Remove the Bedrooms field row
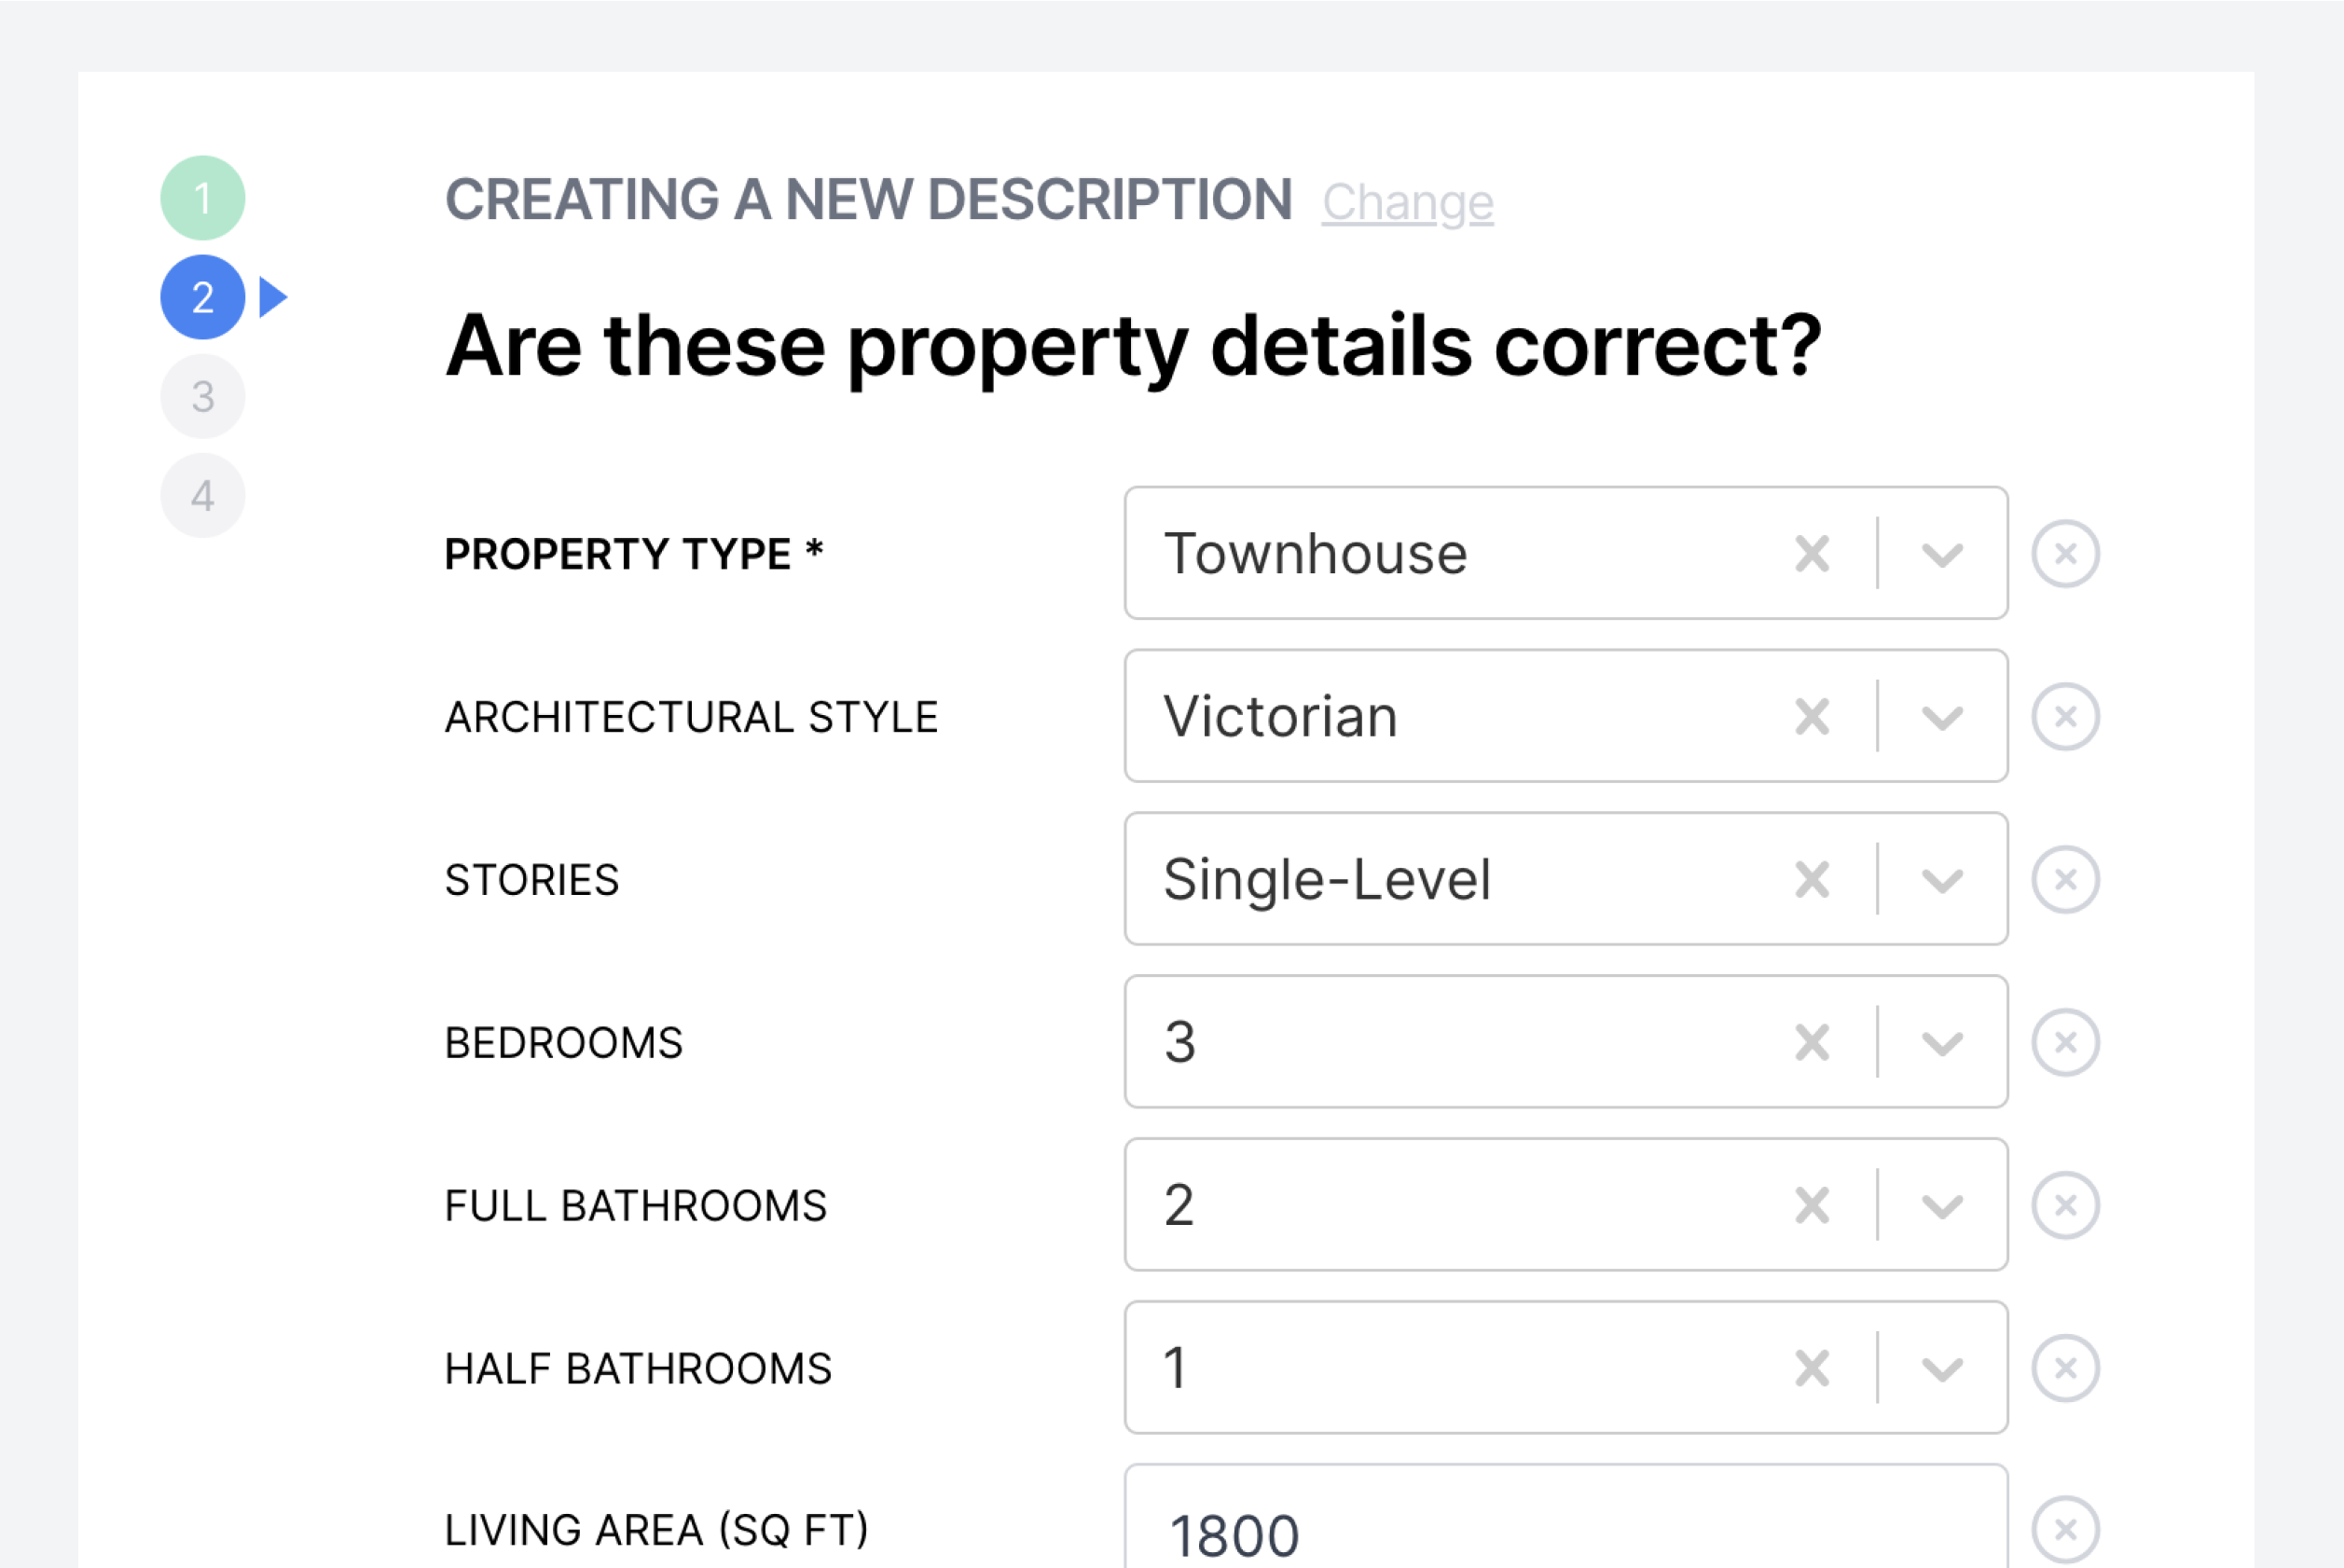The height and width of the screenshot is (1568, 2344). point(2065,1042)
